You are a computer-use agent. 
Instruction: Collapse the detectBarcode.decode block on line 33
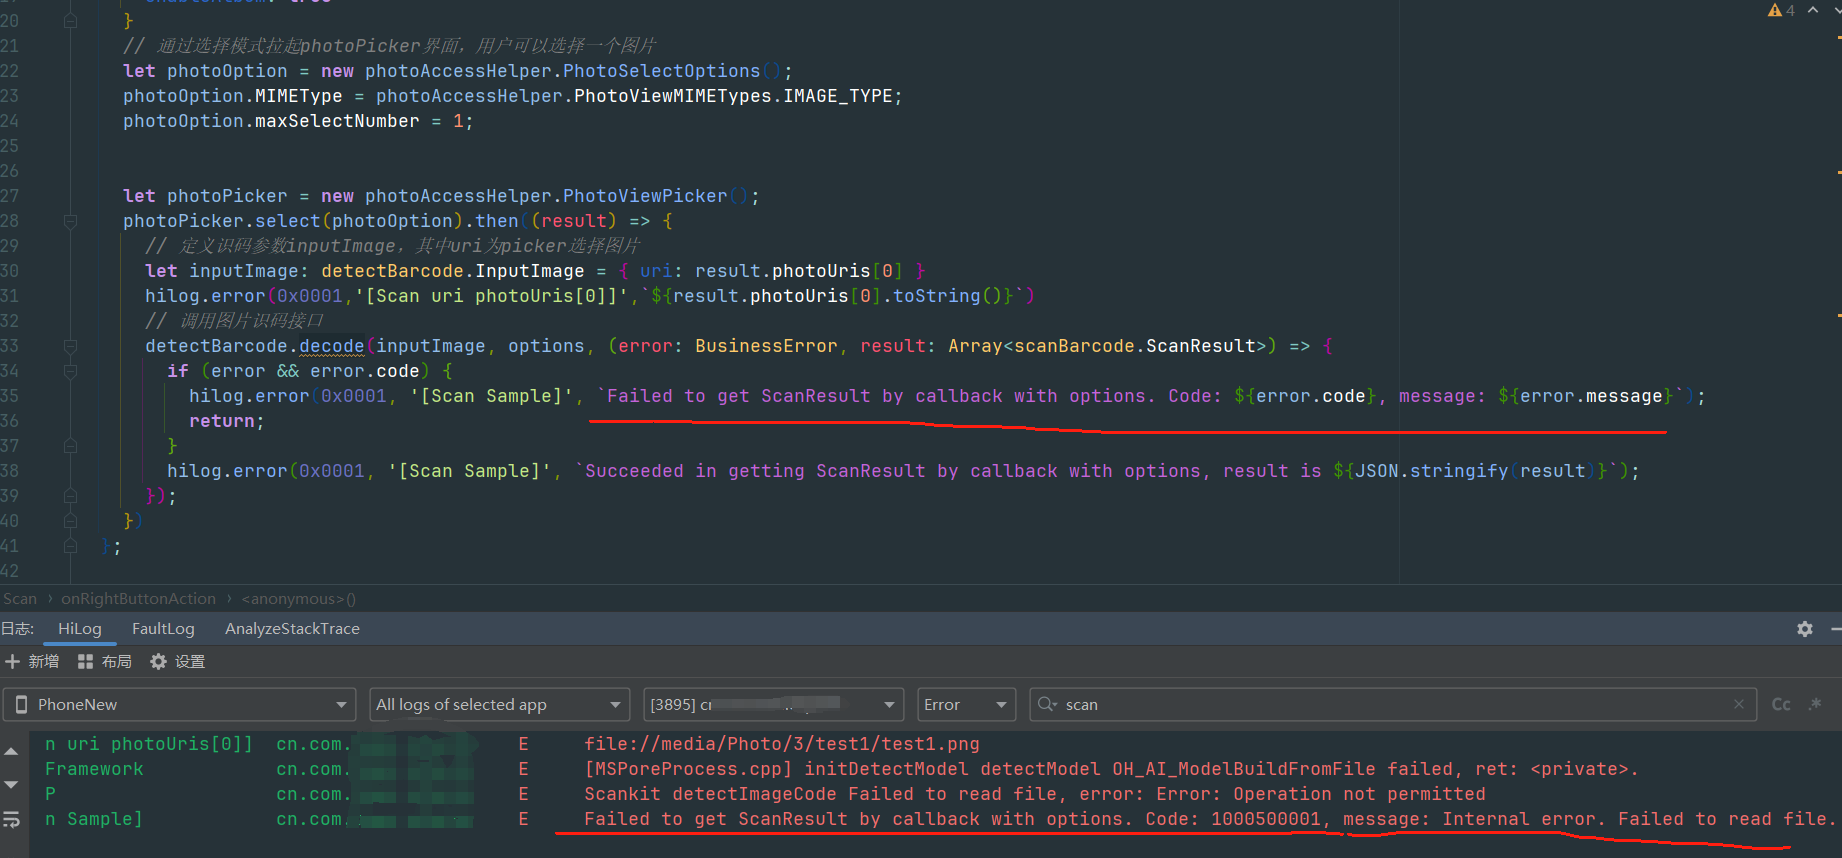[x=70, y=346]
